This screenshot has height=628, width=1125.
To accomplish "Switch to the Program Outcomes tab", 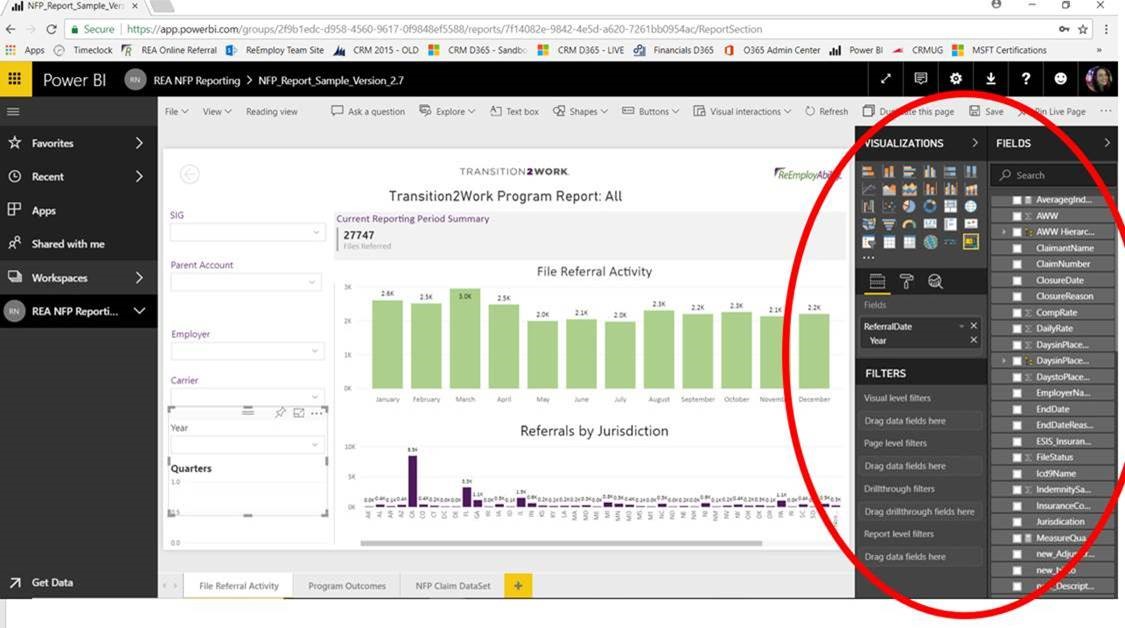I will pos(346,586).
